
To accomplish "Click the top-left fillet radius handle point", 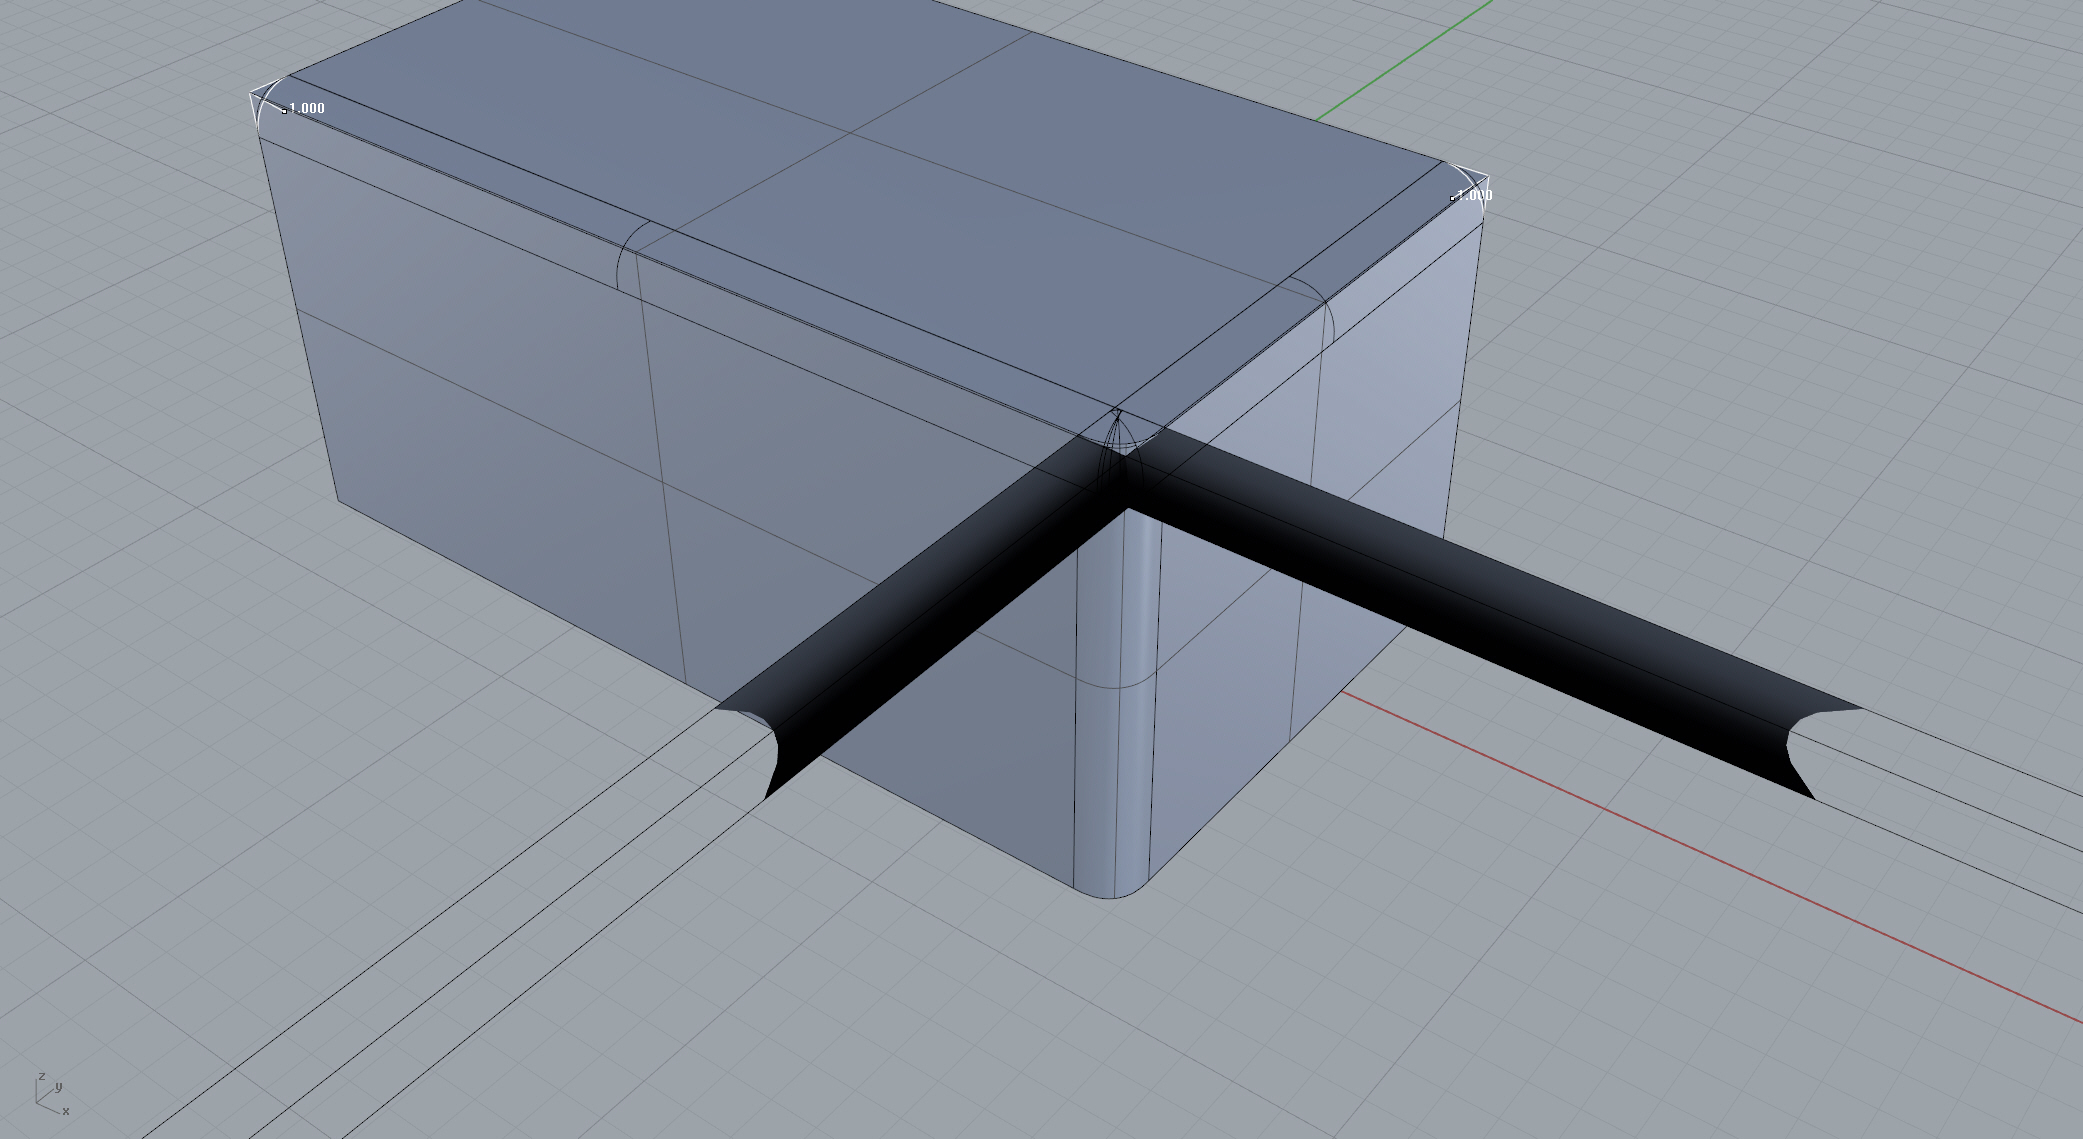I will (x=284, y=111).
